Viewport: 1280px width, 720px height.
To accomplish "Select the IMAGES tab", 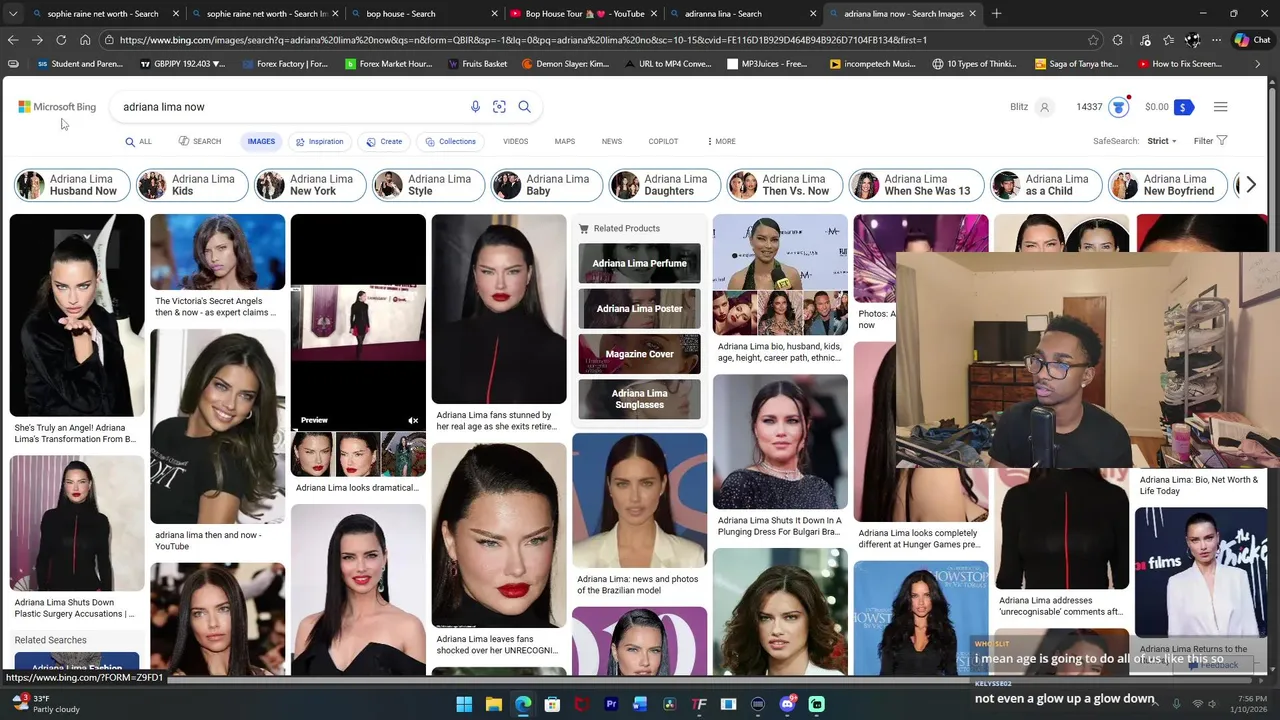I will coord(261,141).
